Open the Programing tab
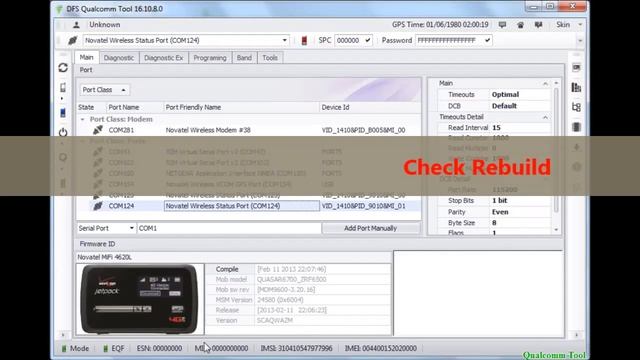Screen dimensions: 640x360 (210, 58)
